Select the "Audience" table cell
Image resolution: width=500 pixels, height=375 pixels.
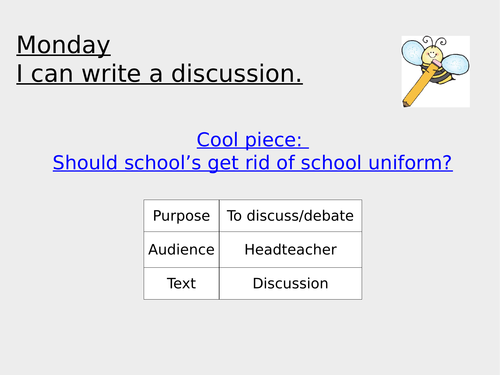click(x=181, y=250)
